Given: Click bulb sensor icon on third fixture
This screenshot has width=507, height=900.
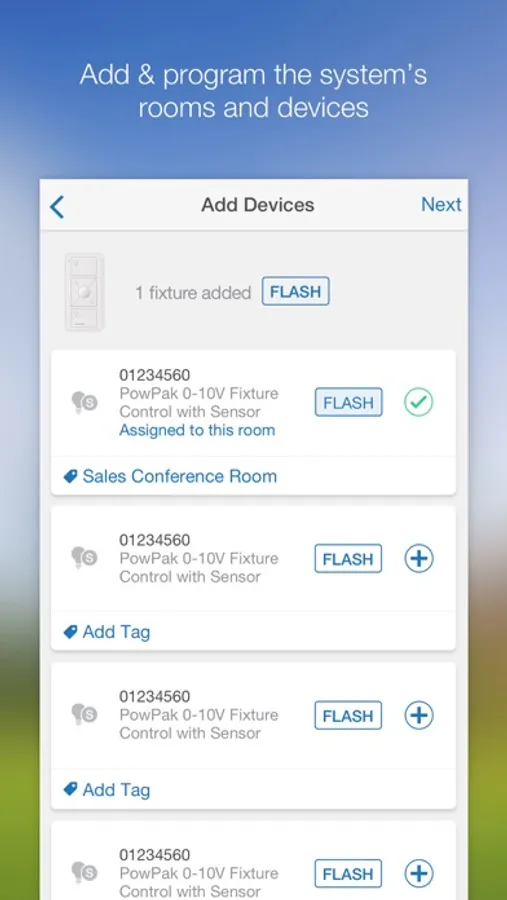Looking at the screenshot, I should pyautogui.click(x=84, y=714).
